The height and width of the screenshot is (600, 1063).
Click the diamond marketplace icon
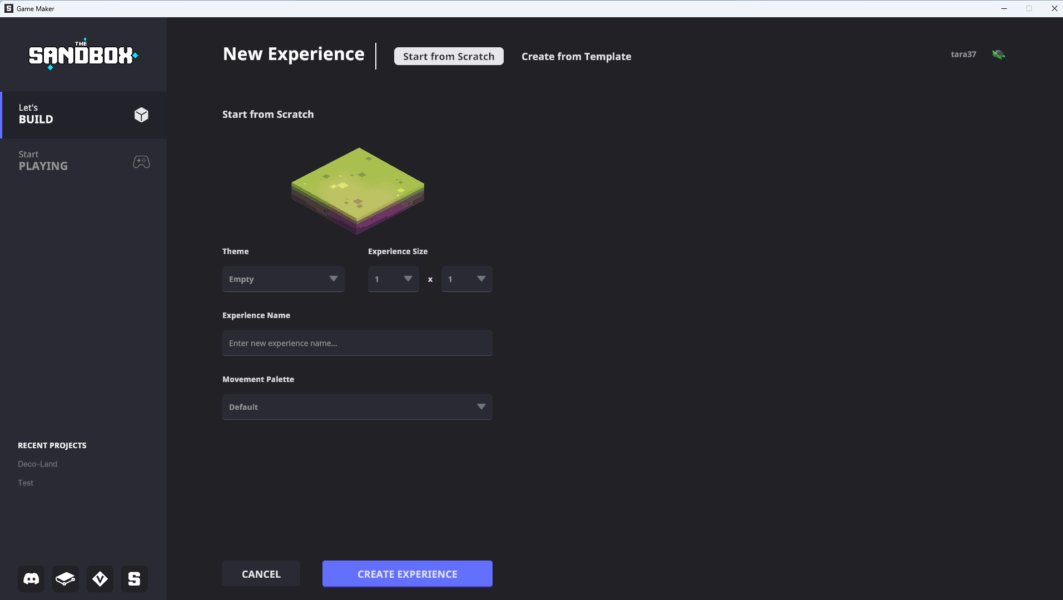click(x=100, y=579)
